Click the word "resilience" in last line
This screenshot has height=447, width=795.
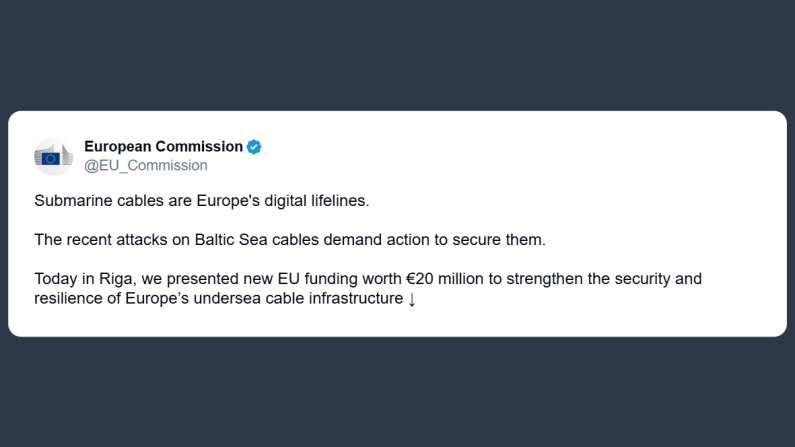69,298
